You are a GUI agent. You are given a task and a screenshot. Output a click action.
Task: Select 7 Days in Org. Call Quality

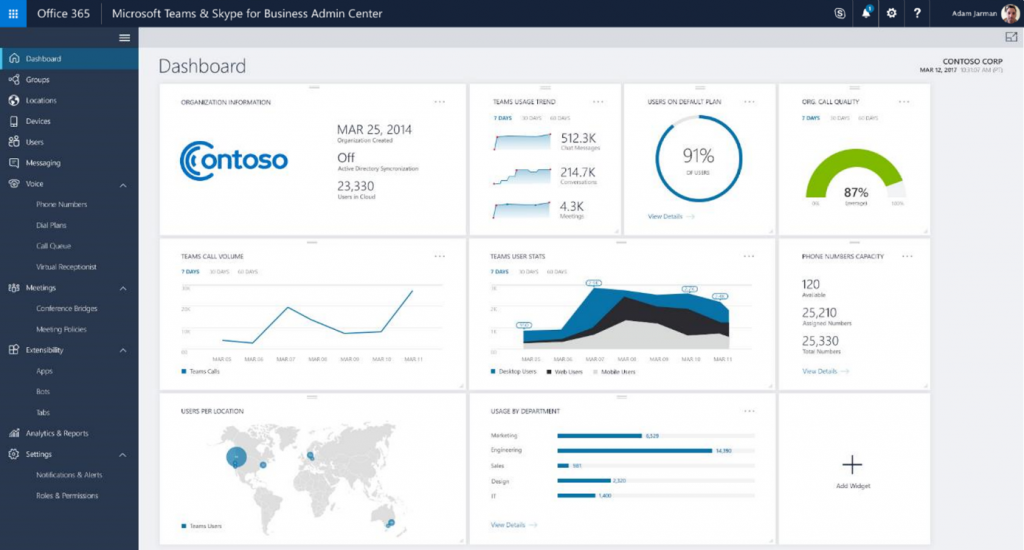coord(810,118)
